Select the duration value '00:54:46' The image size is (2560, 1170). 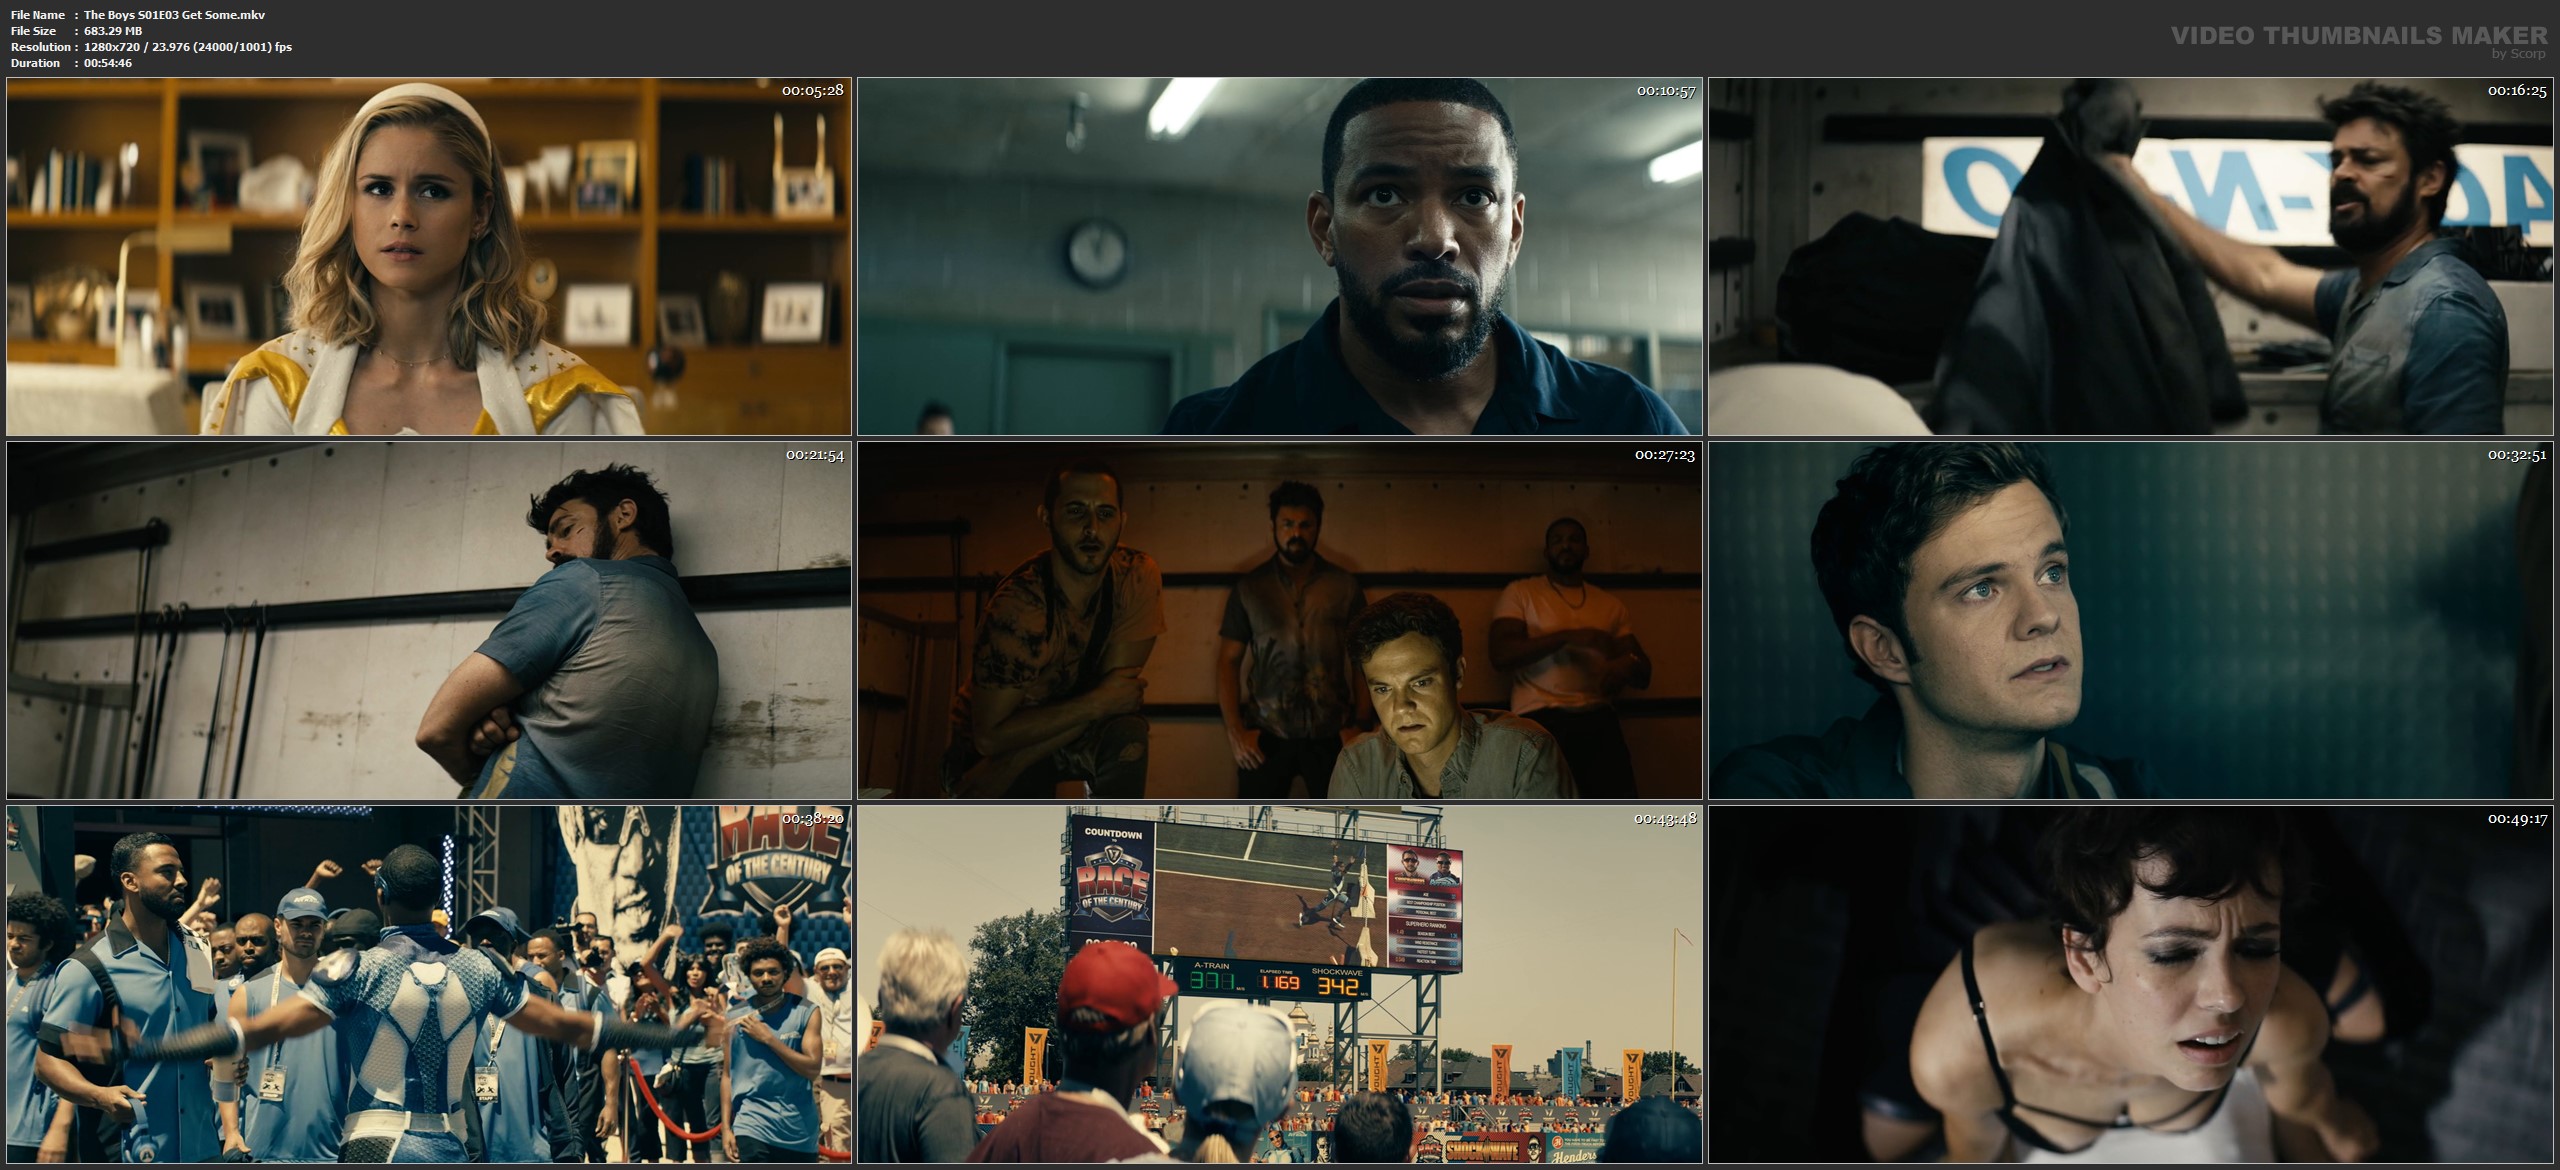click(108, 63)
